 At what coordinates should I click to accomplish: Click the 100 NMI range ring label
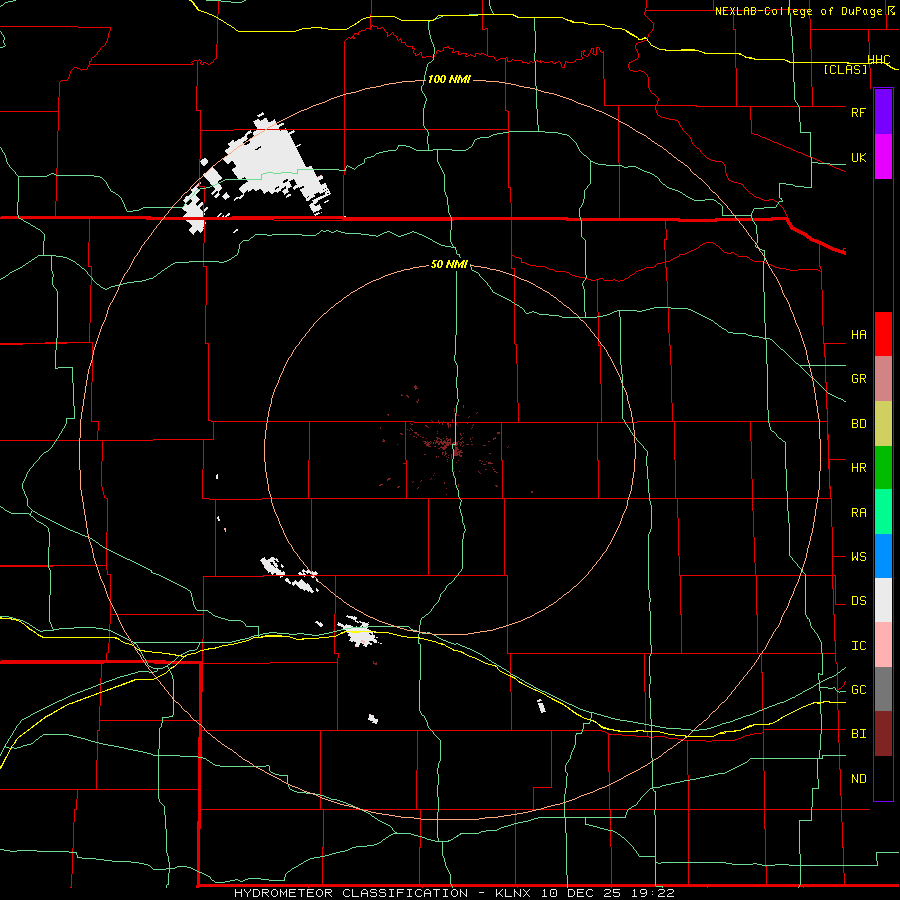[449, 79]
